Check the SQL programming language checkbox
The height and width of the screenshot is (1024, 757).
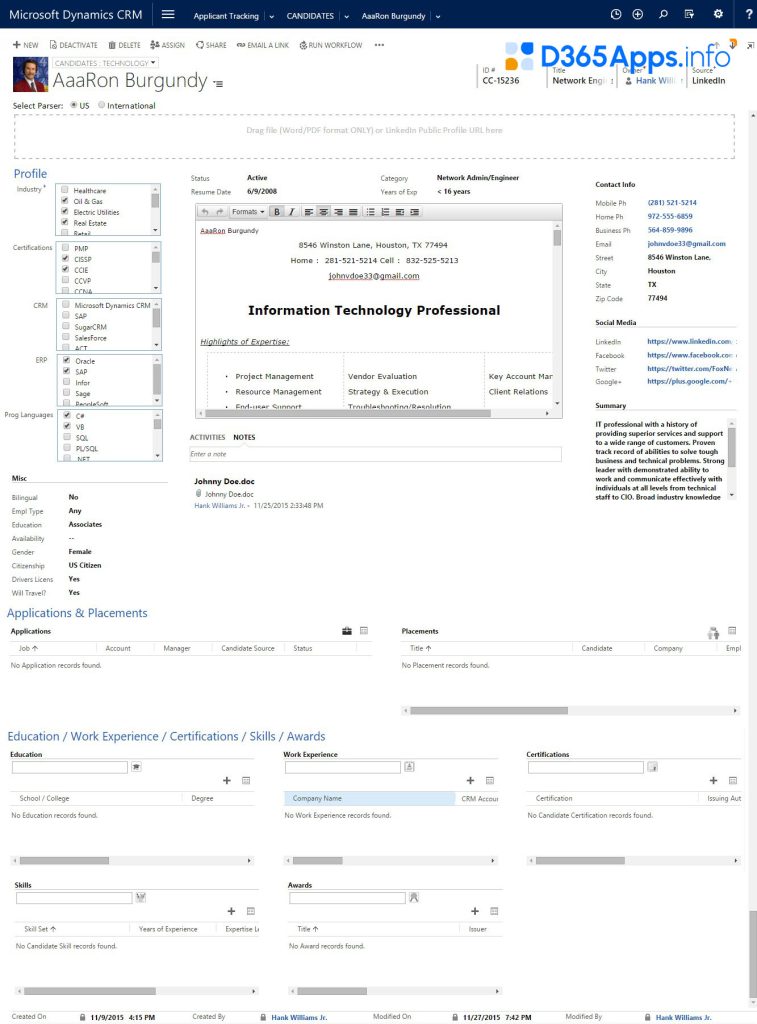tap(67, 438)
